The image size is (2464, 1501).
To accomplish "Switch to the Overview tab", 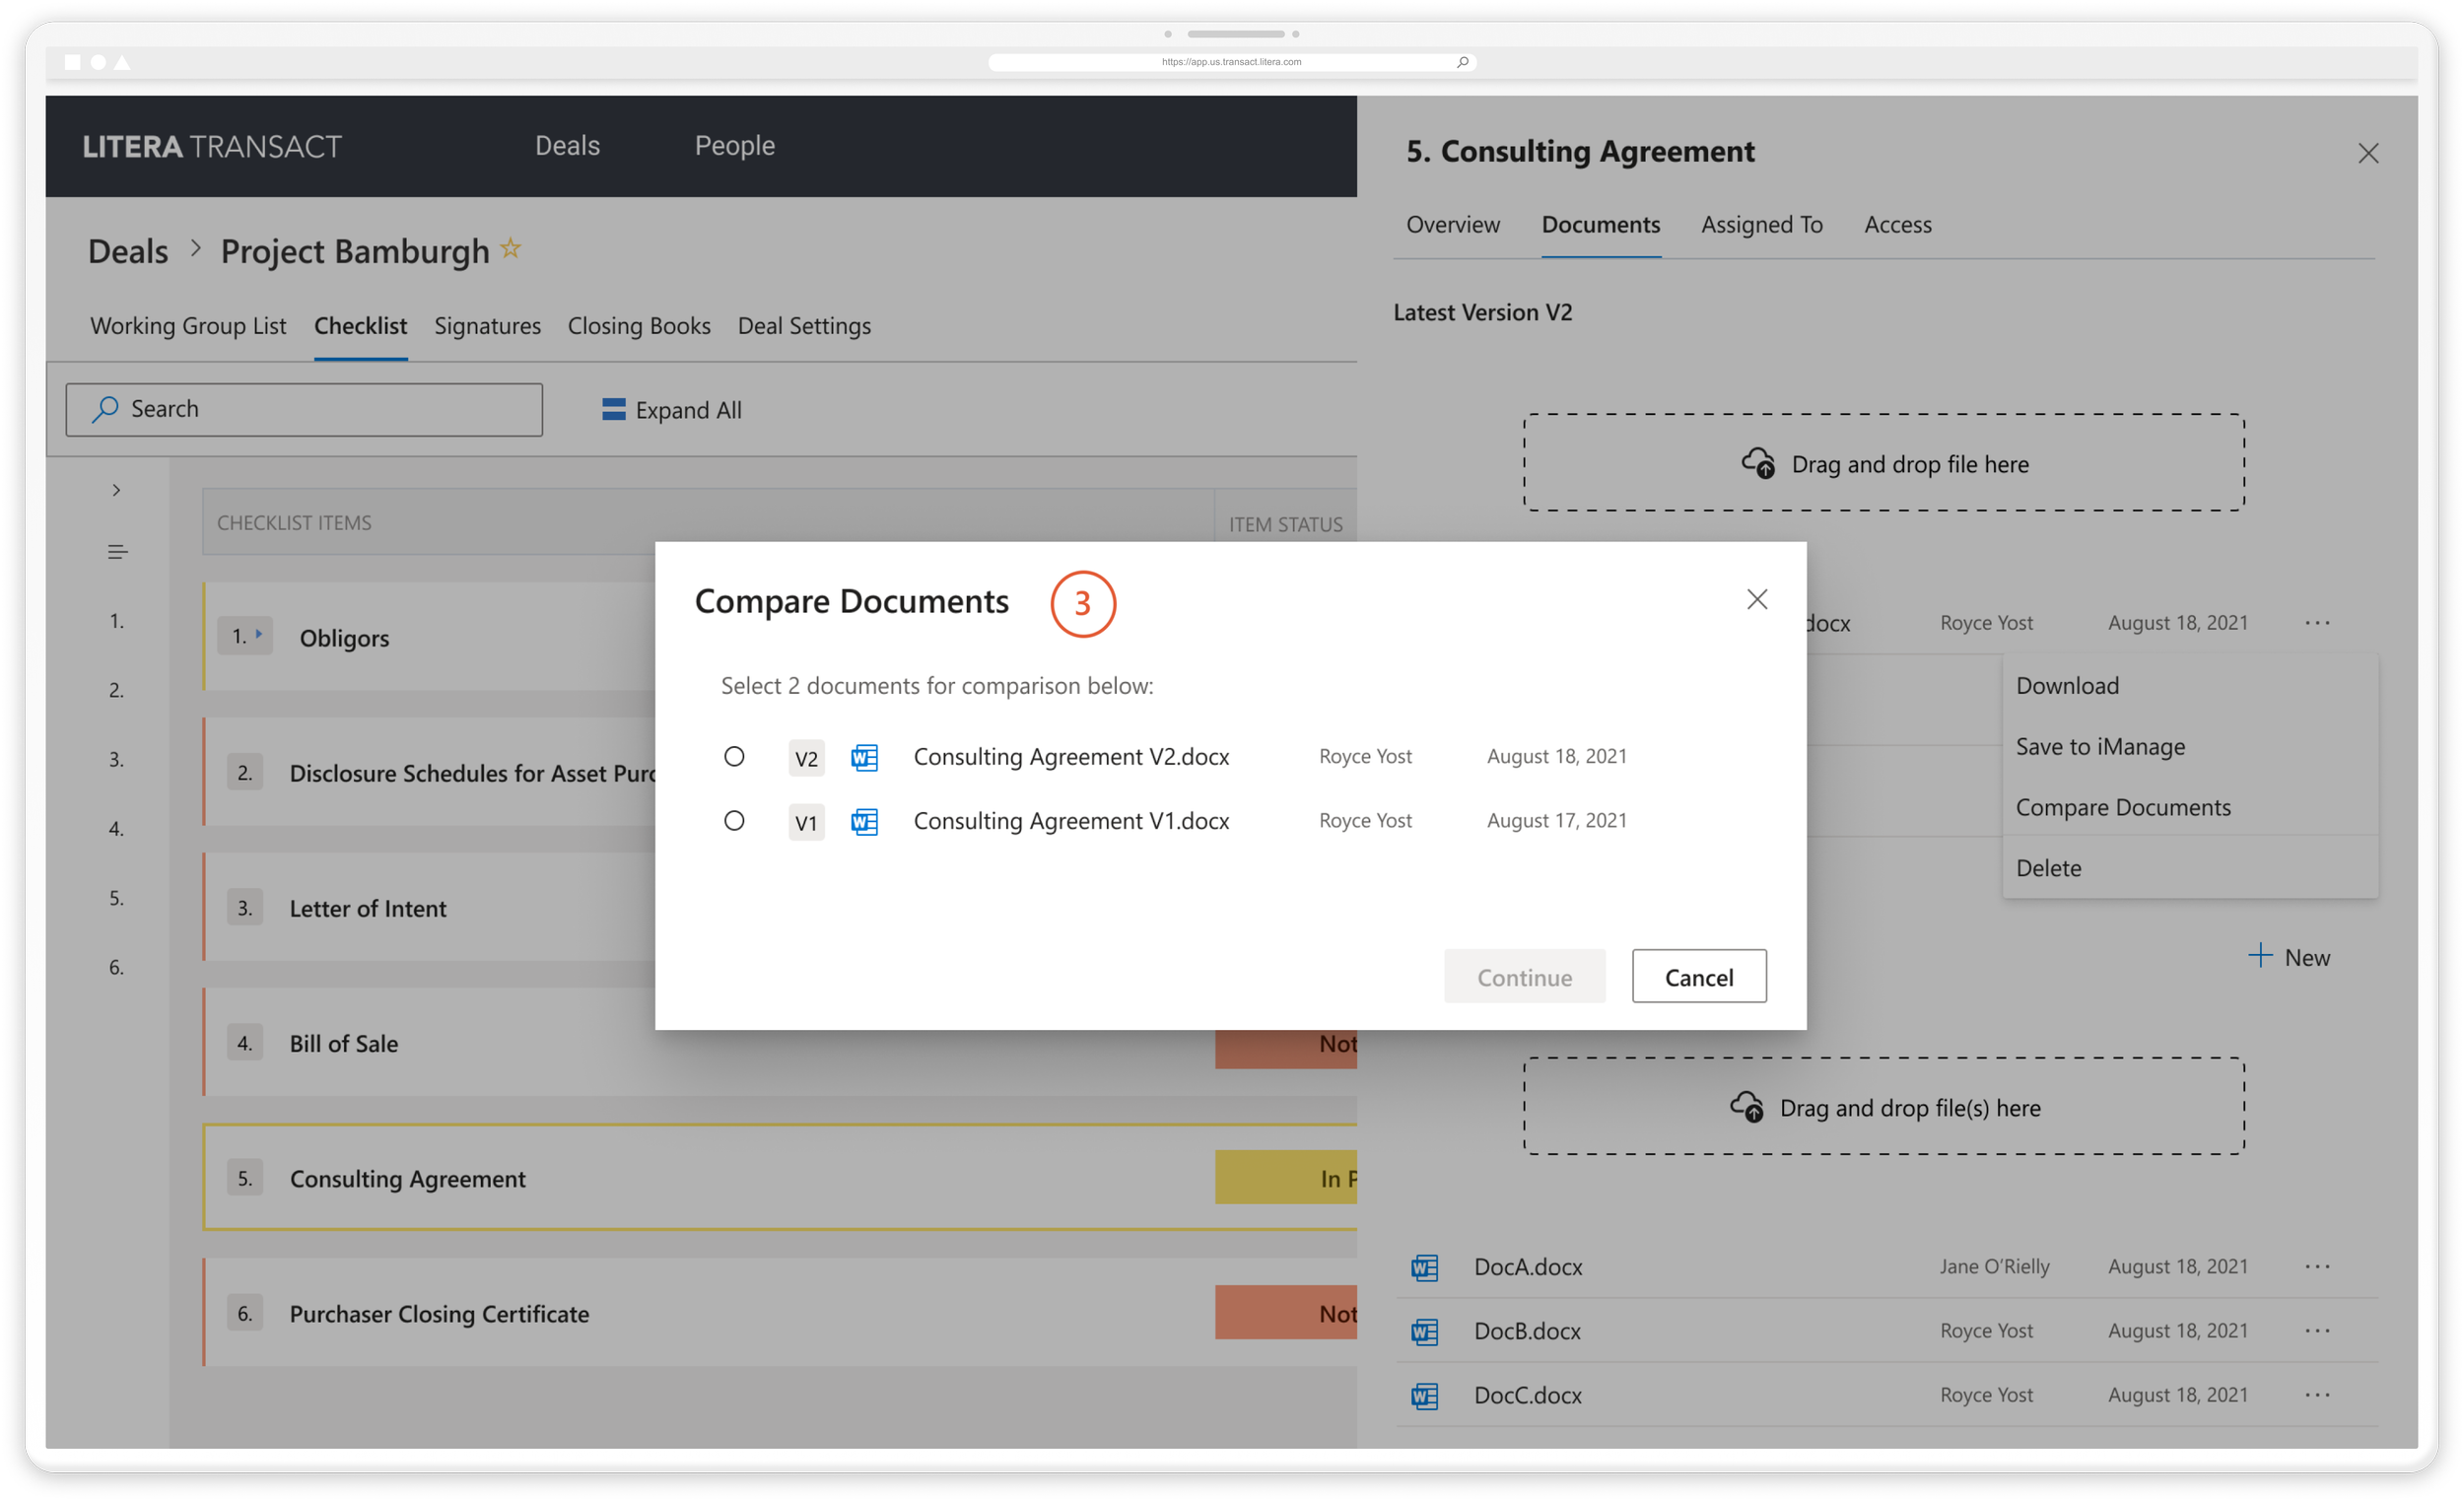I will 1452,224.
